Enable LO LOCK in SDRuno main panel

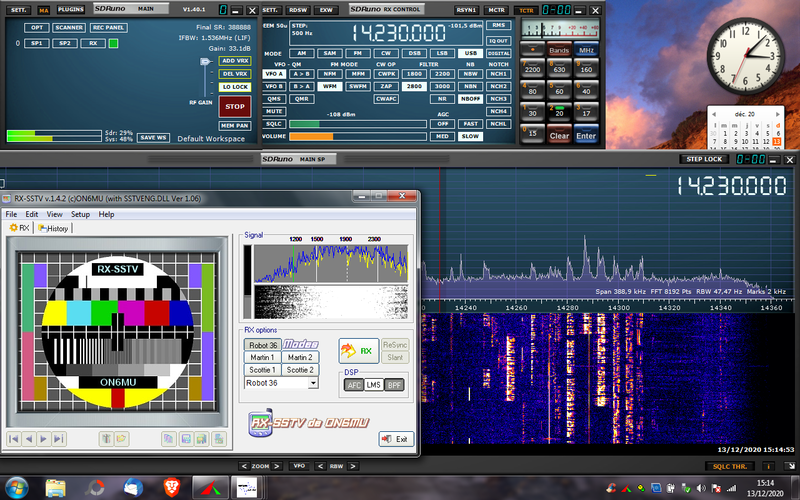click(234, 87)
